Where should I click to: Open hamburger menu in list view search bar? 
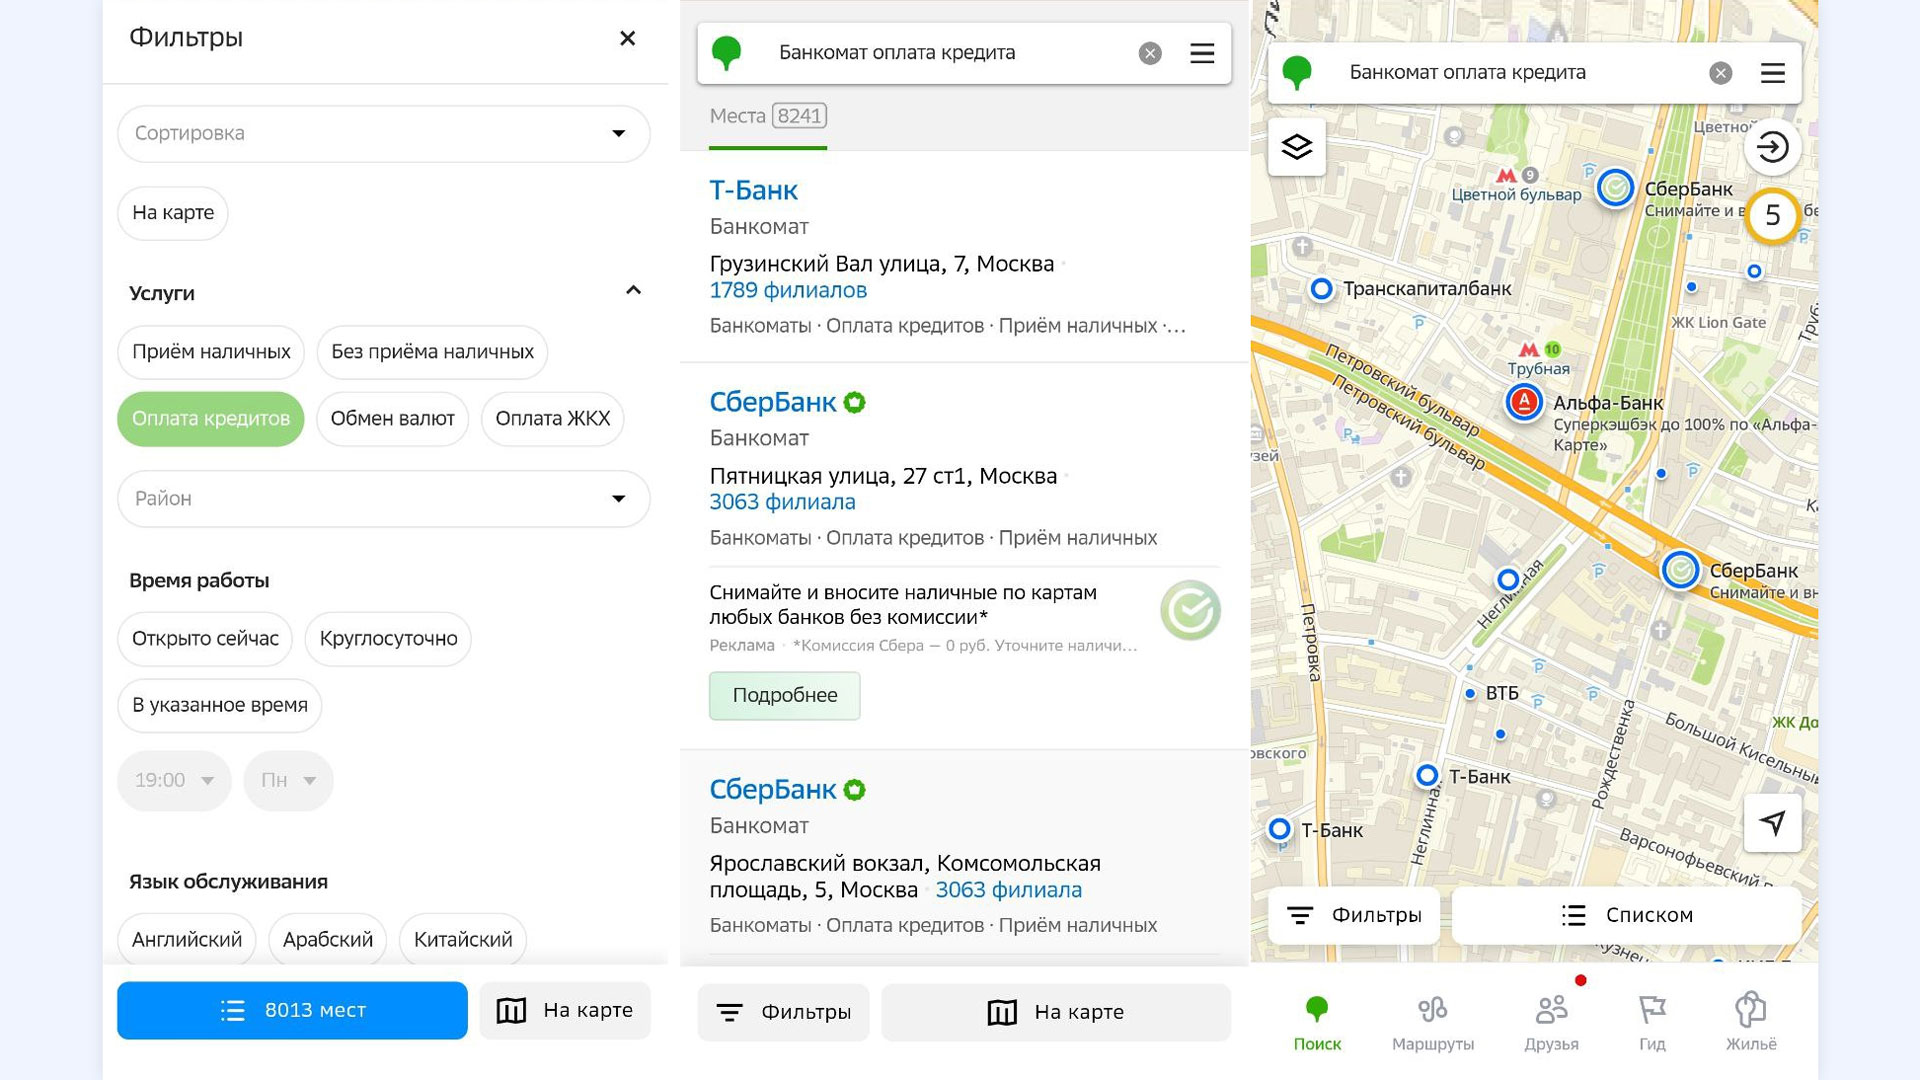[1202, 54]
